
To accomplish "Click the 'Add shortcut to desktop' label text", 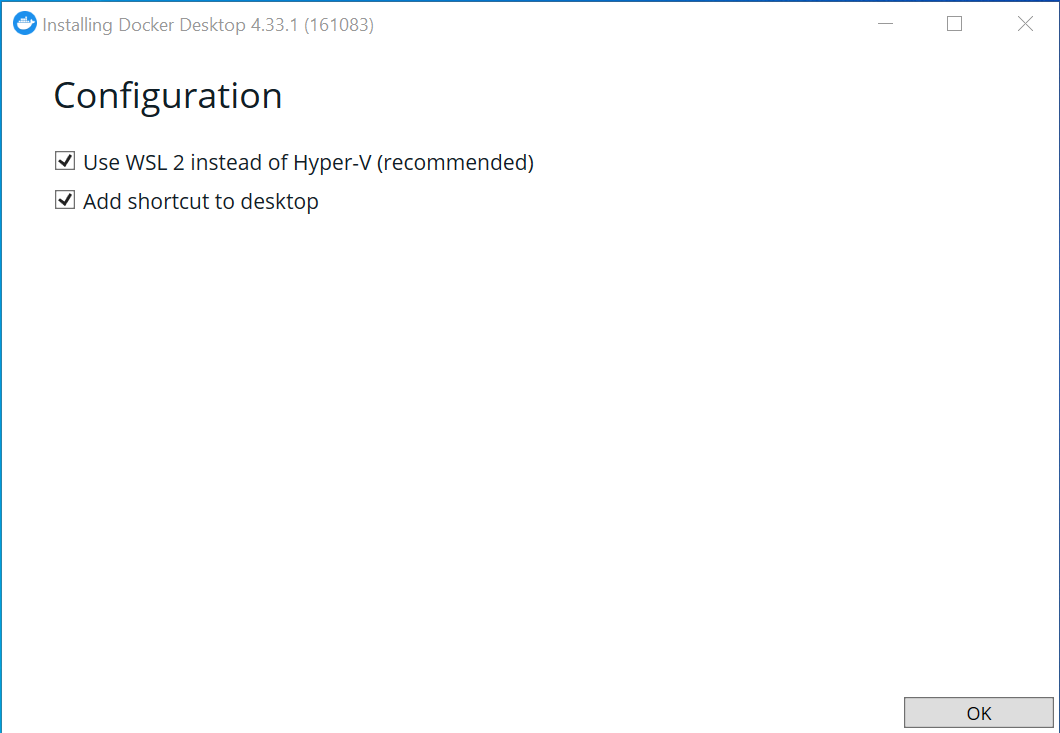I will [200, 201].
